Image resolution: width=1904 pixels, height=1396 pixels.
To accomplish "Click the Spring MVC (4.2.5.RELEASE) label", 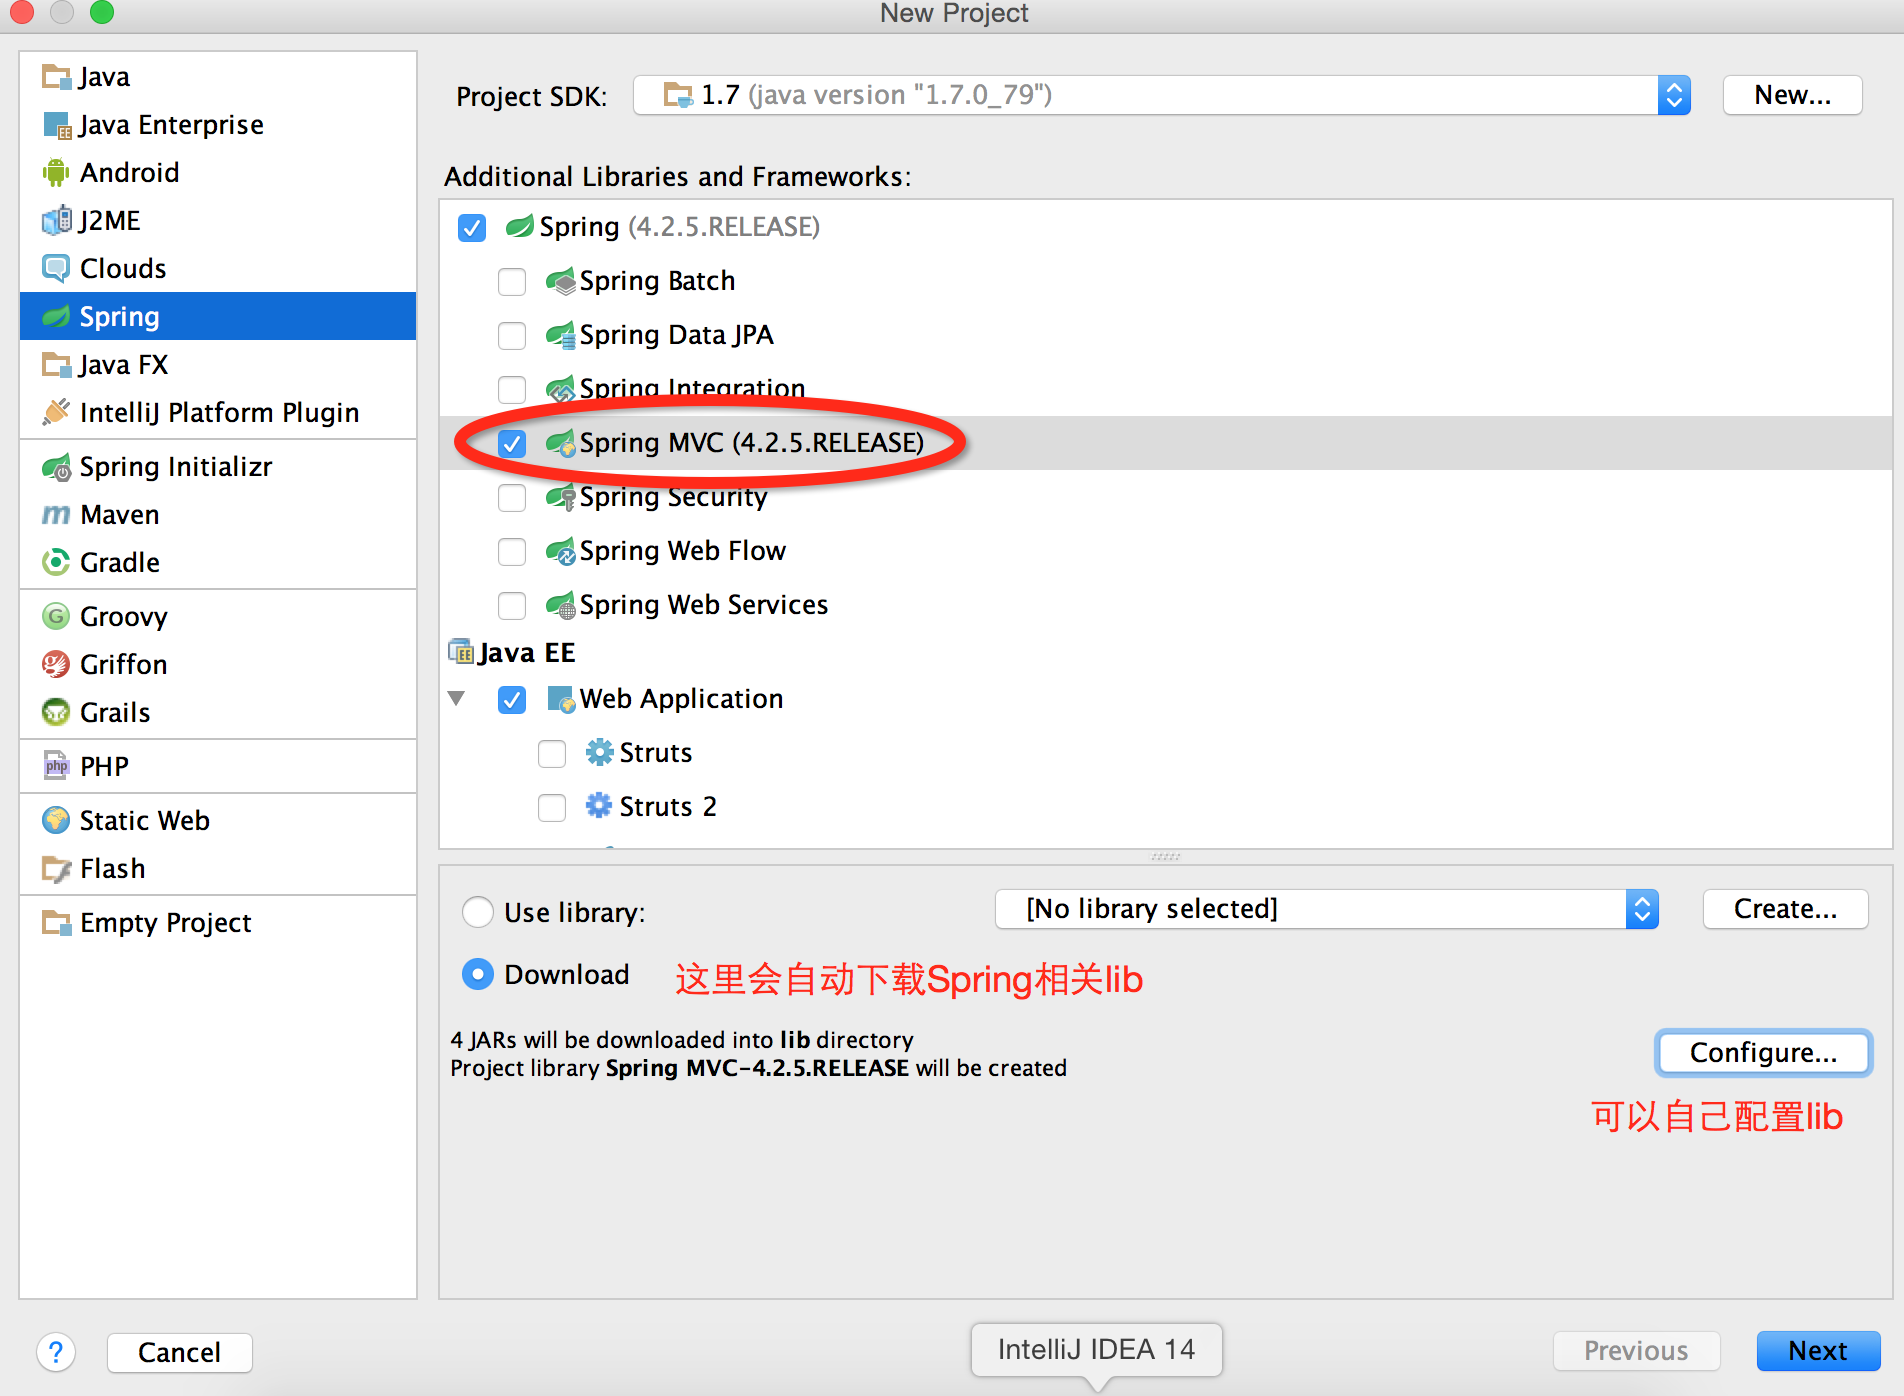I will (x=752, y=443).
